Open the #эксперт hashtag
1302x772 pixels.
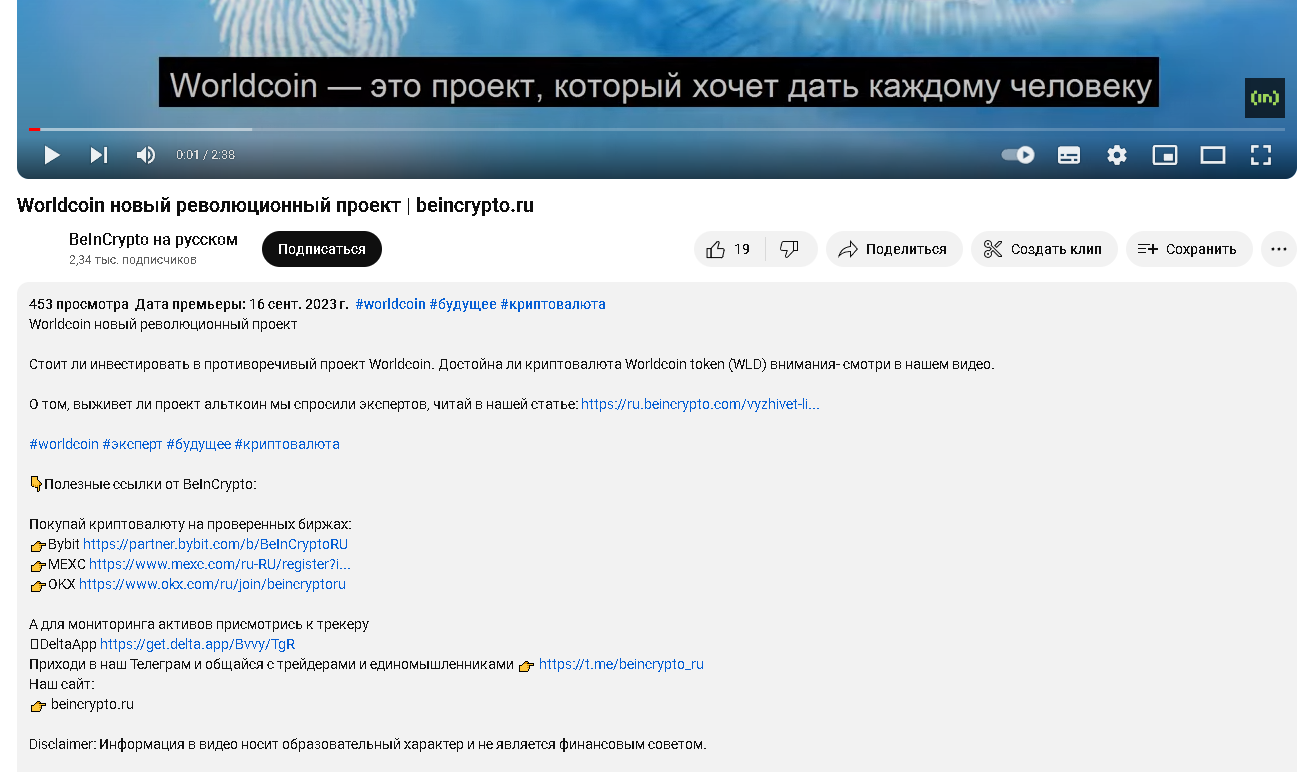pyautogui.click(x=132, y=444)
